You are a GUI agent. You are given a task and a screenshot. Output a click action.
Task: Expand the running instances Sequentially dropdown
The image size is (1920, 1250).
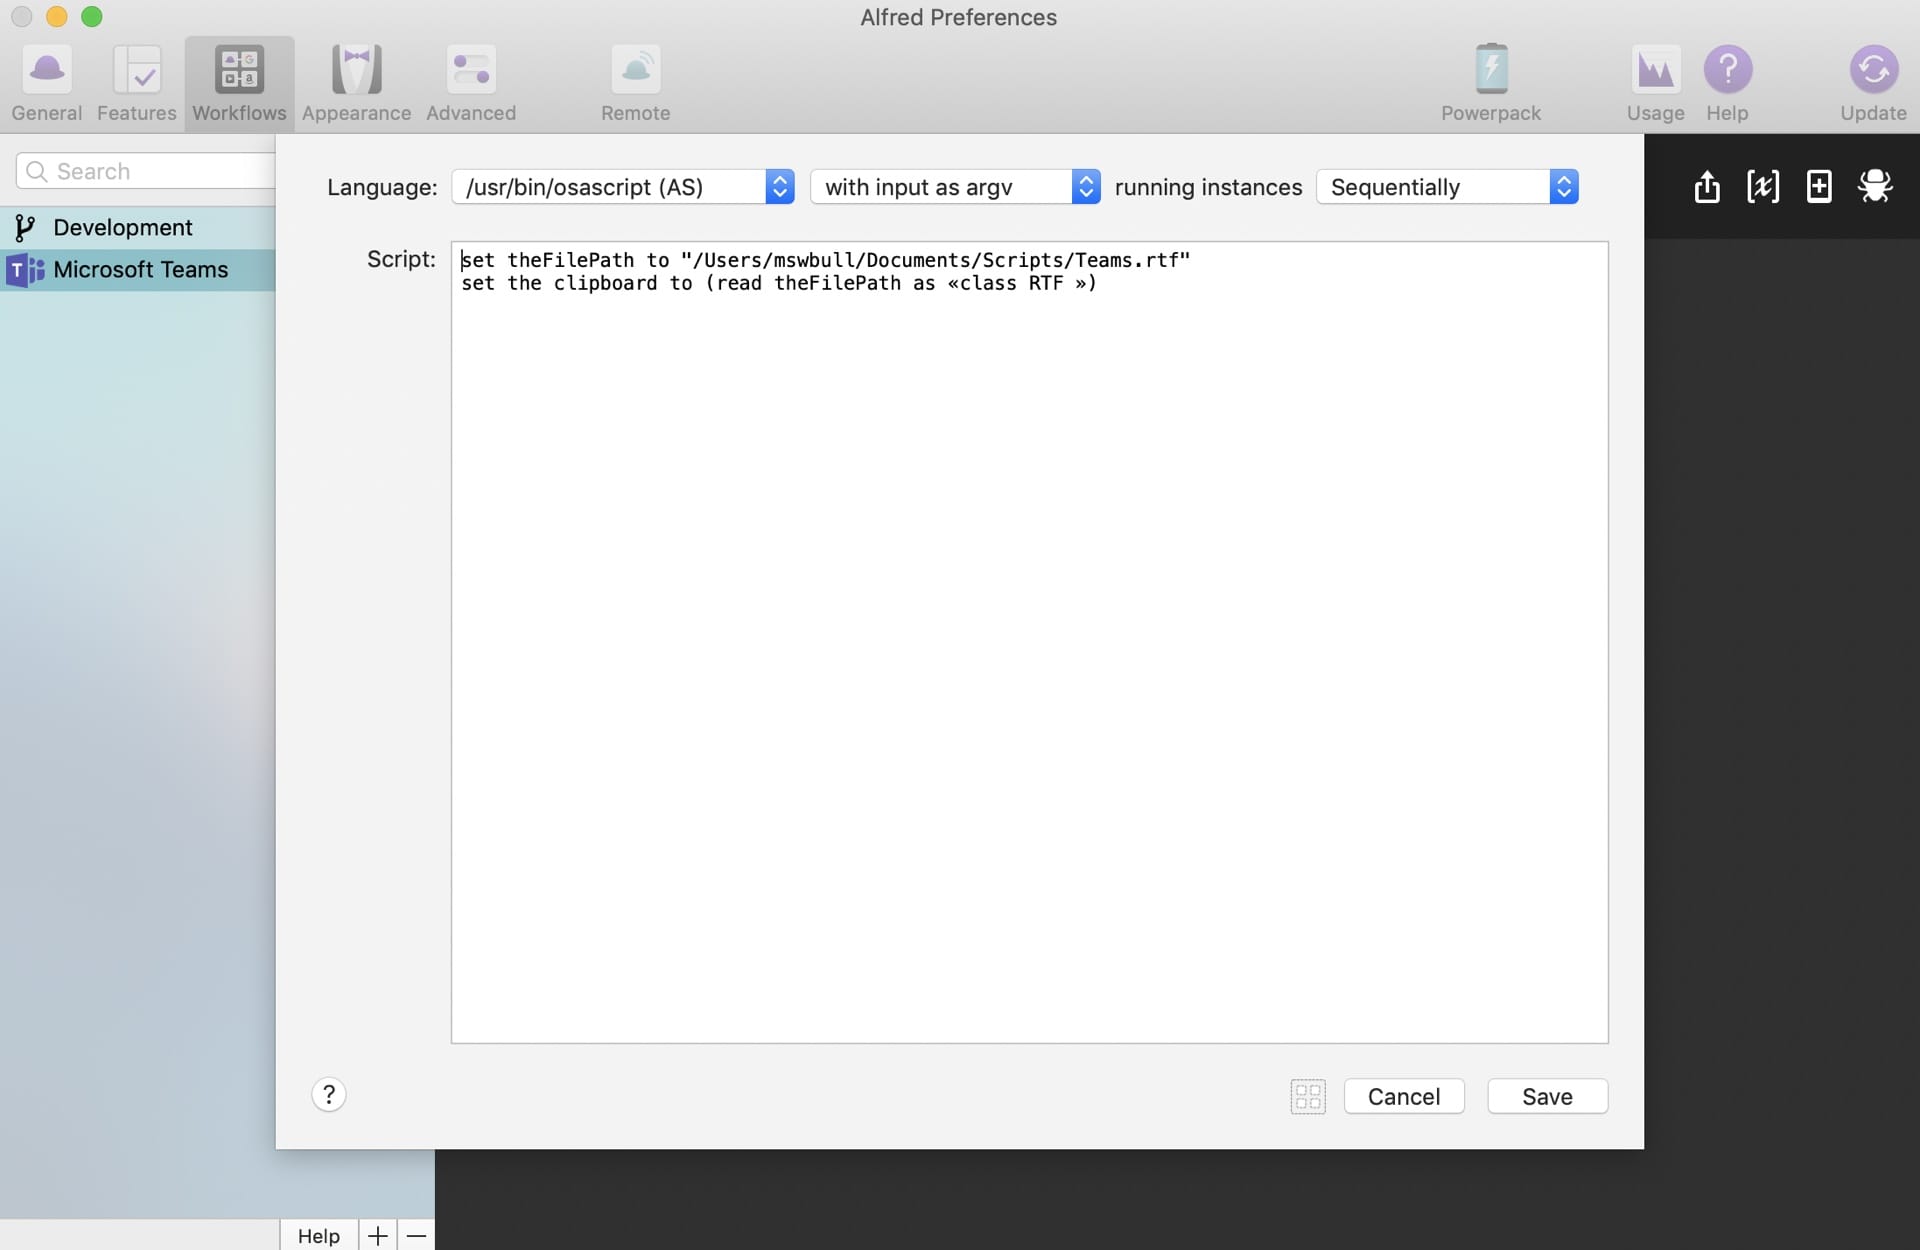pyautogui.click(x=1565, y=185)
